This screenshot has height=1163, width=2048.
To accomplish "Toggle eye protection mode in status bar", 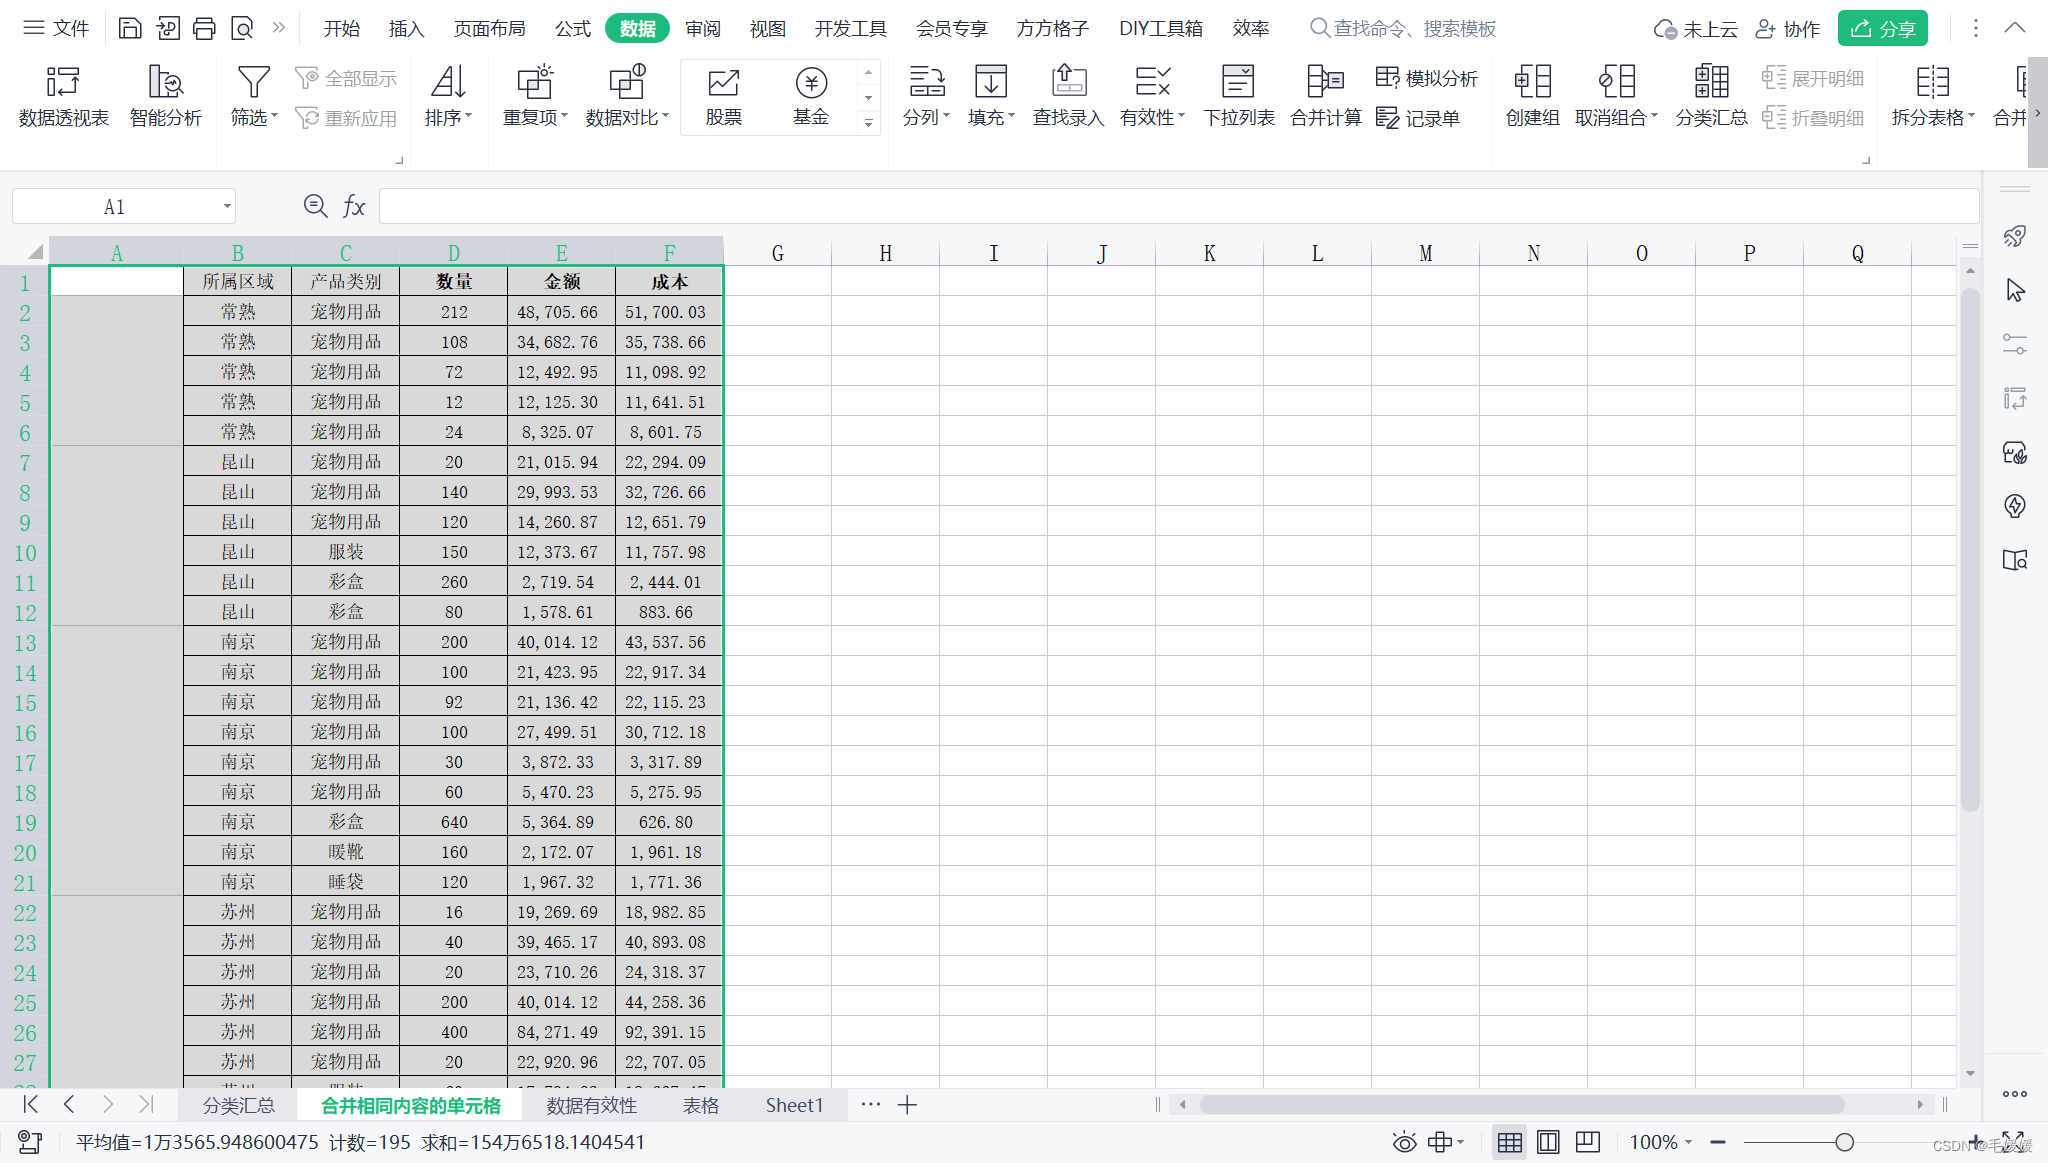I will pyautogui.click(x=1404, y=1142).
